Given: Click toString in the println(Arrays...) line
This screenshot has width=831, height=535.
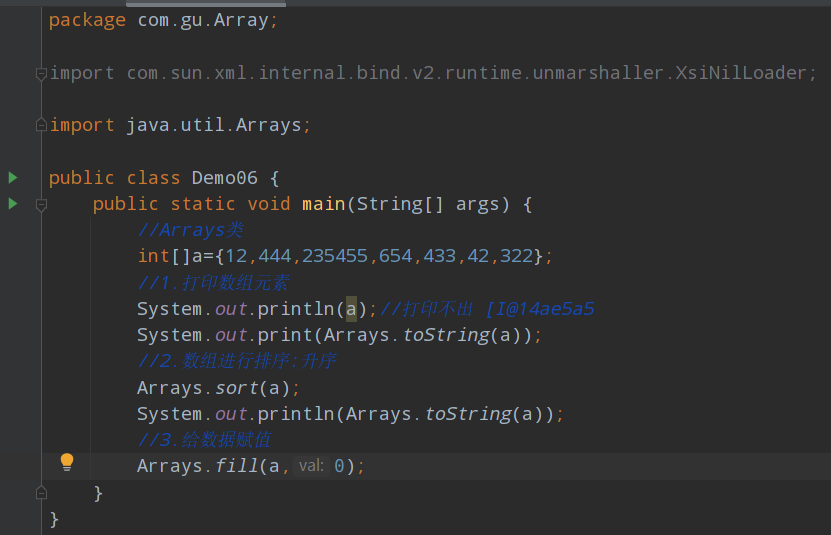Looking at the screenshot, I should coord(468,414).
